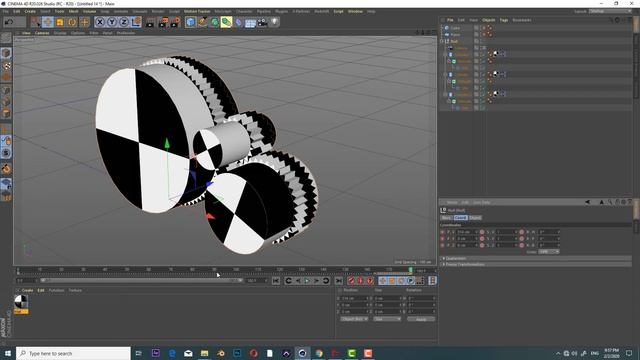
Task: Select the Coord tab in Attributes
Action: click(460, 218)
